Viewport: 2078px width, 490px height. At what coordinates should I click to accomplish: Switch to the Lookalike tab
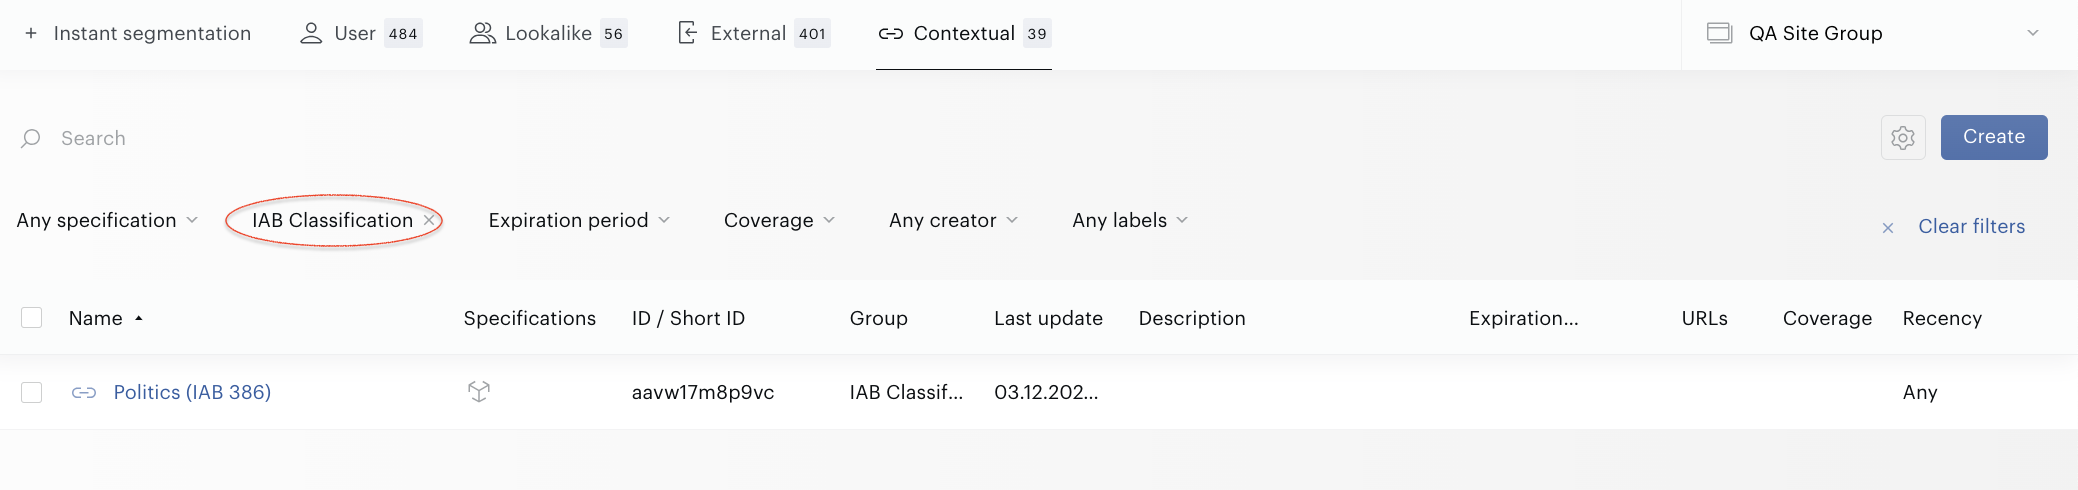[x=548, y=33]
